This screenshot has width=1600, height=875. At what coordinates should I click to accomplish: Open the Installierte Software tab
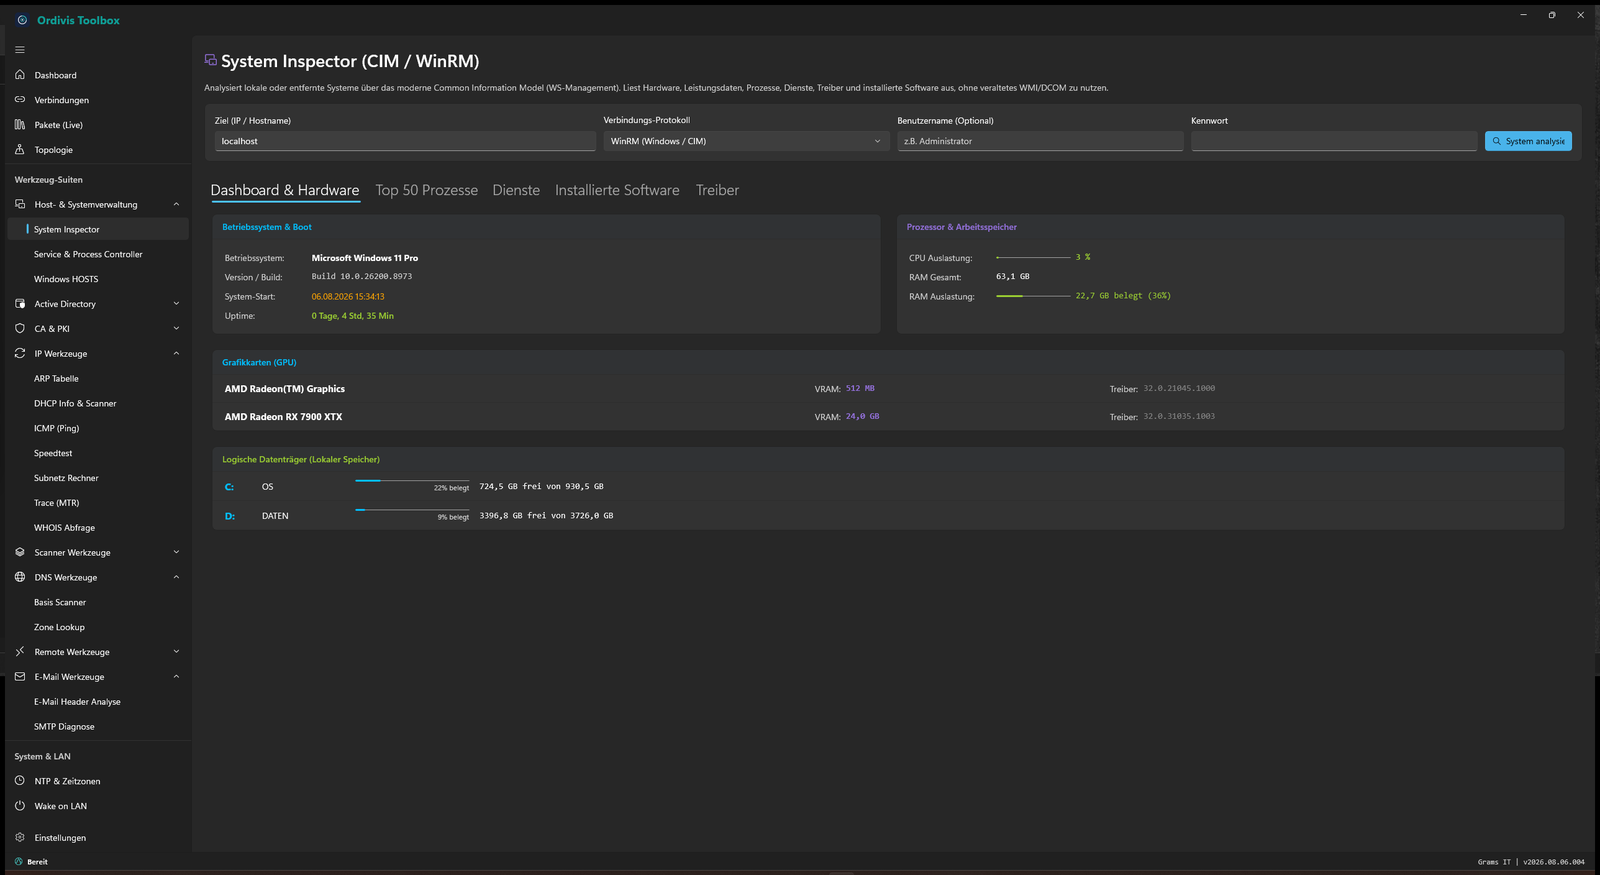click(x=617, y=190)
